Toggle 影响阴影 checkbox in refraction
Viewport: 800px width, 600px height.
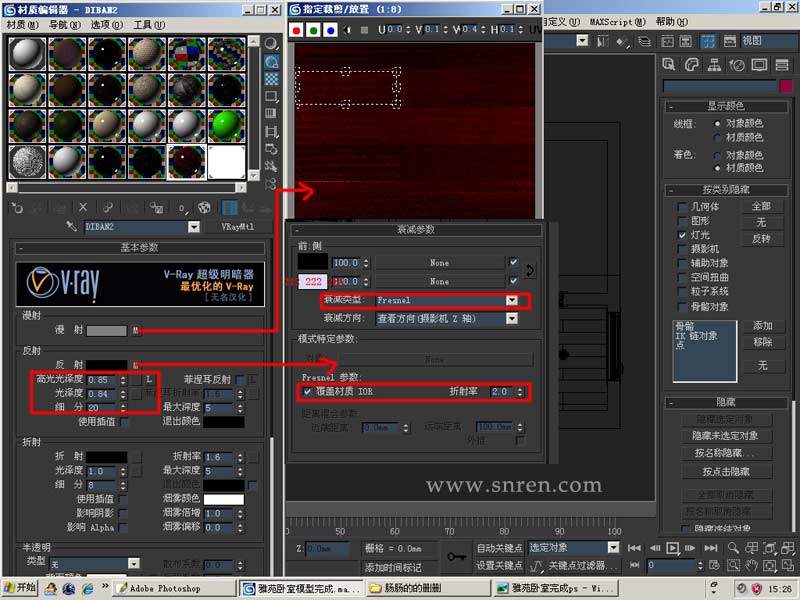pyautogui.click(x=123, y=513)
